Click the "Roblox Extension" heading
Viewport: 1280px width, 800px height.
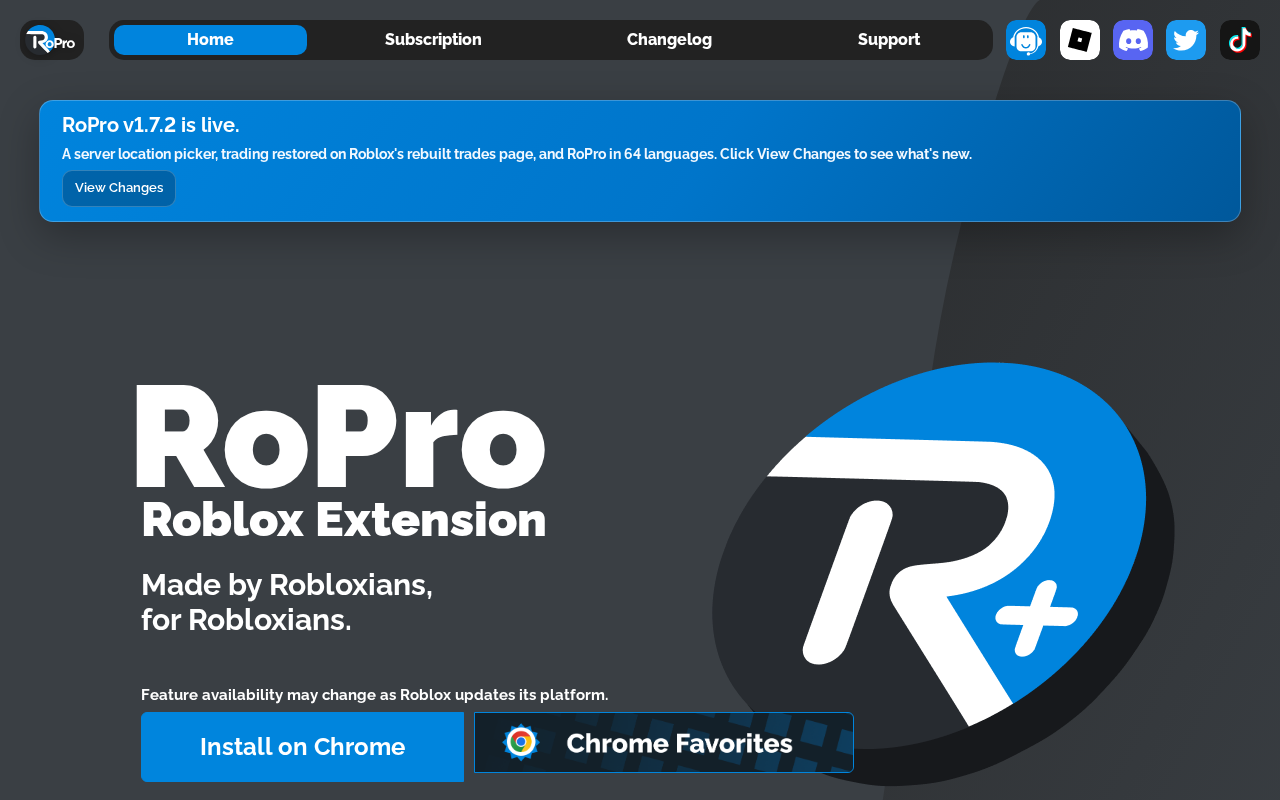coord(344,520)
